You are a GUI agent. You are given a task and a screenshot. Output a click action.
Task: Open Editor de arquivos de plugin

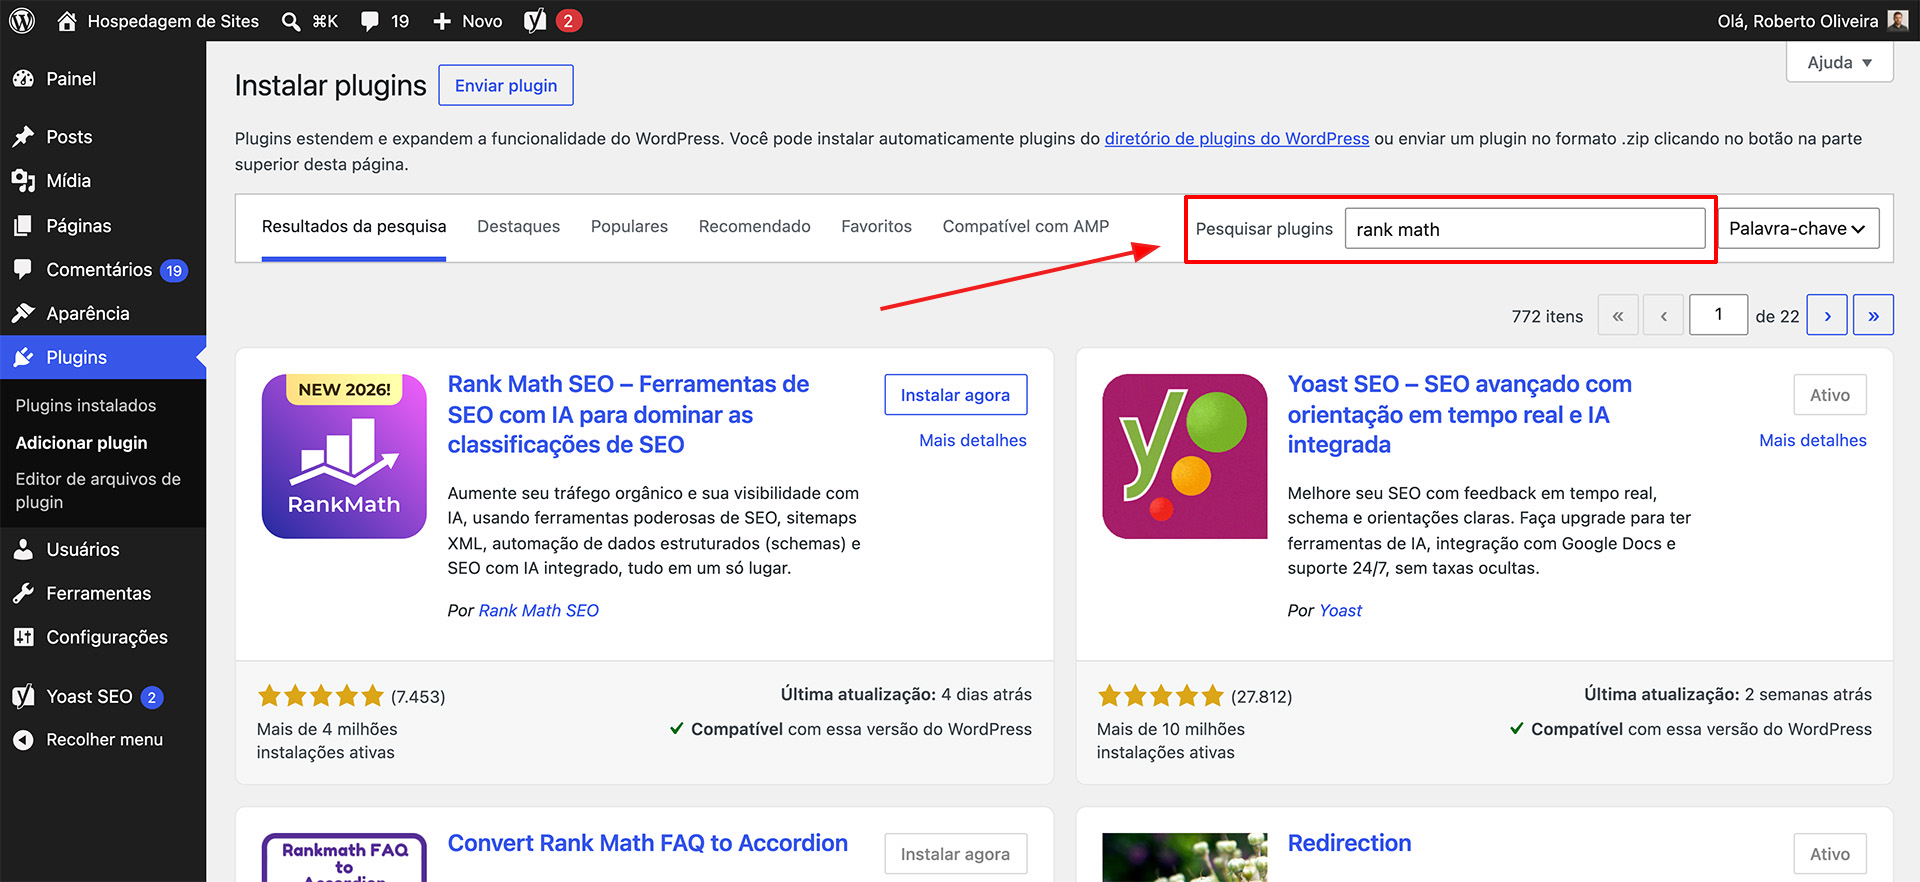point(98,491)
